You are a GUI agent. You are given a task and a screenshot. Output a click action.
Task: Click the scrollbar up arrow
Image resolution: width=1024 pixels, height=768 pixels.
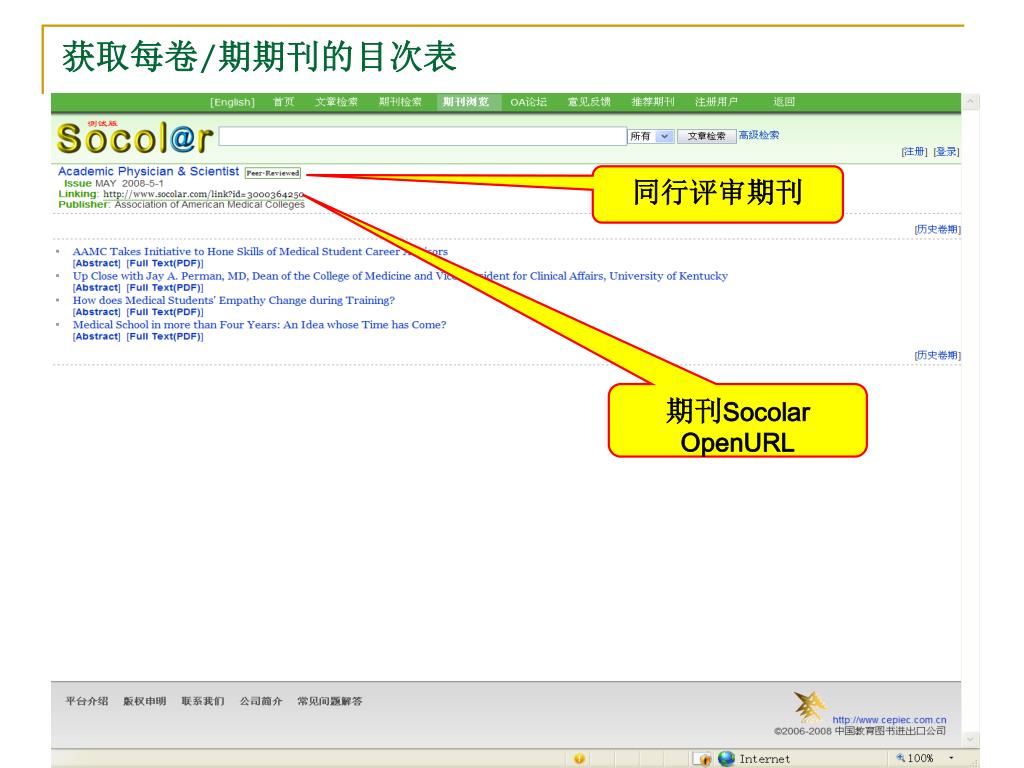click(x=970, y=101)
